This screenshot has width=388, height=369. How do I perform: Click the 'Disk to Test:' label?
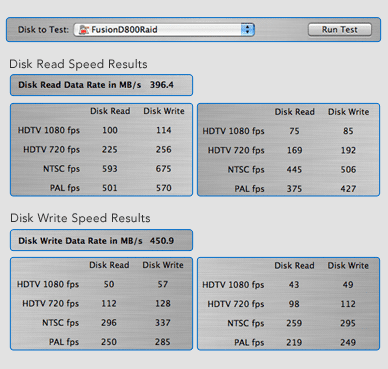point(43,30)
